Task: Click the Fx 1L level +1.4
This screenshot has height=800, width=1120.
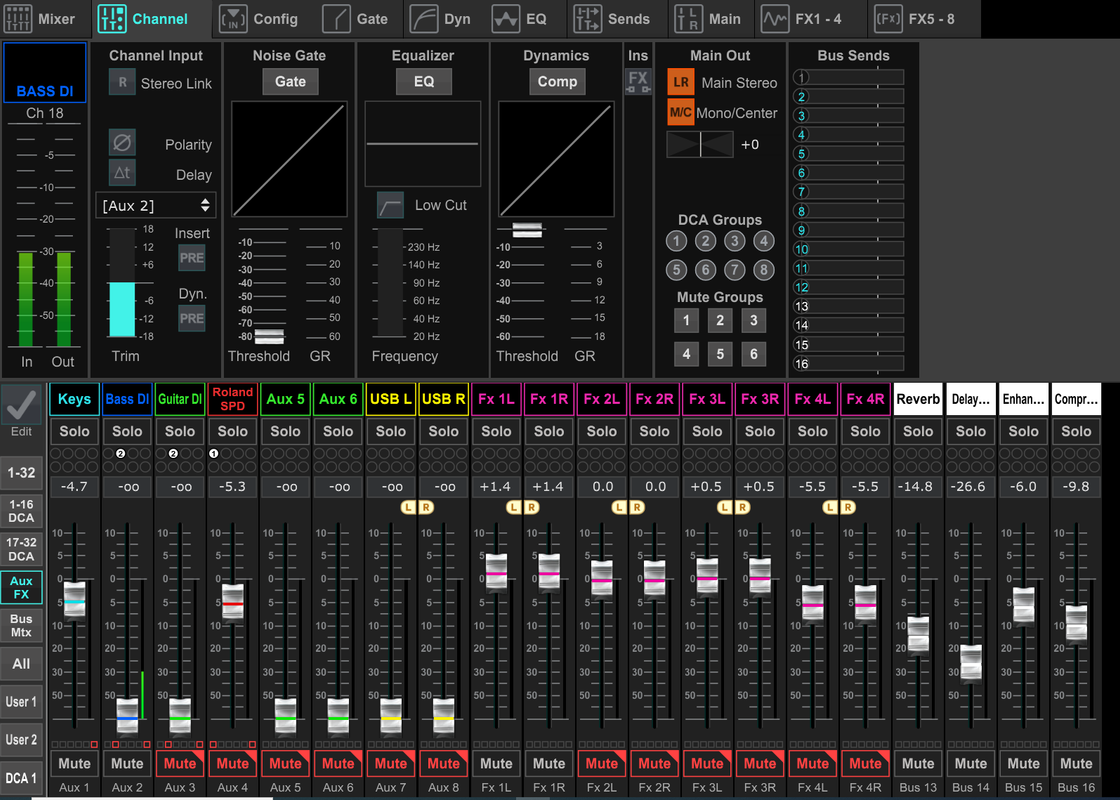Action: 496,486
